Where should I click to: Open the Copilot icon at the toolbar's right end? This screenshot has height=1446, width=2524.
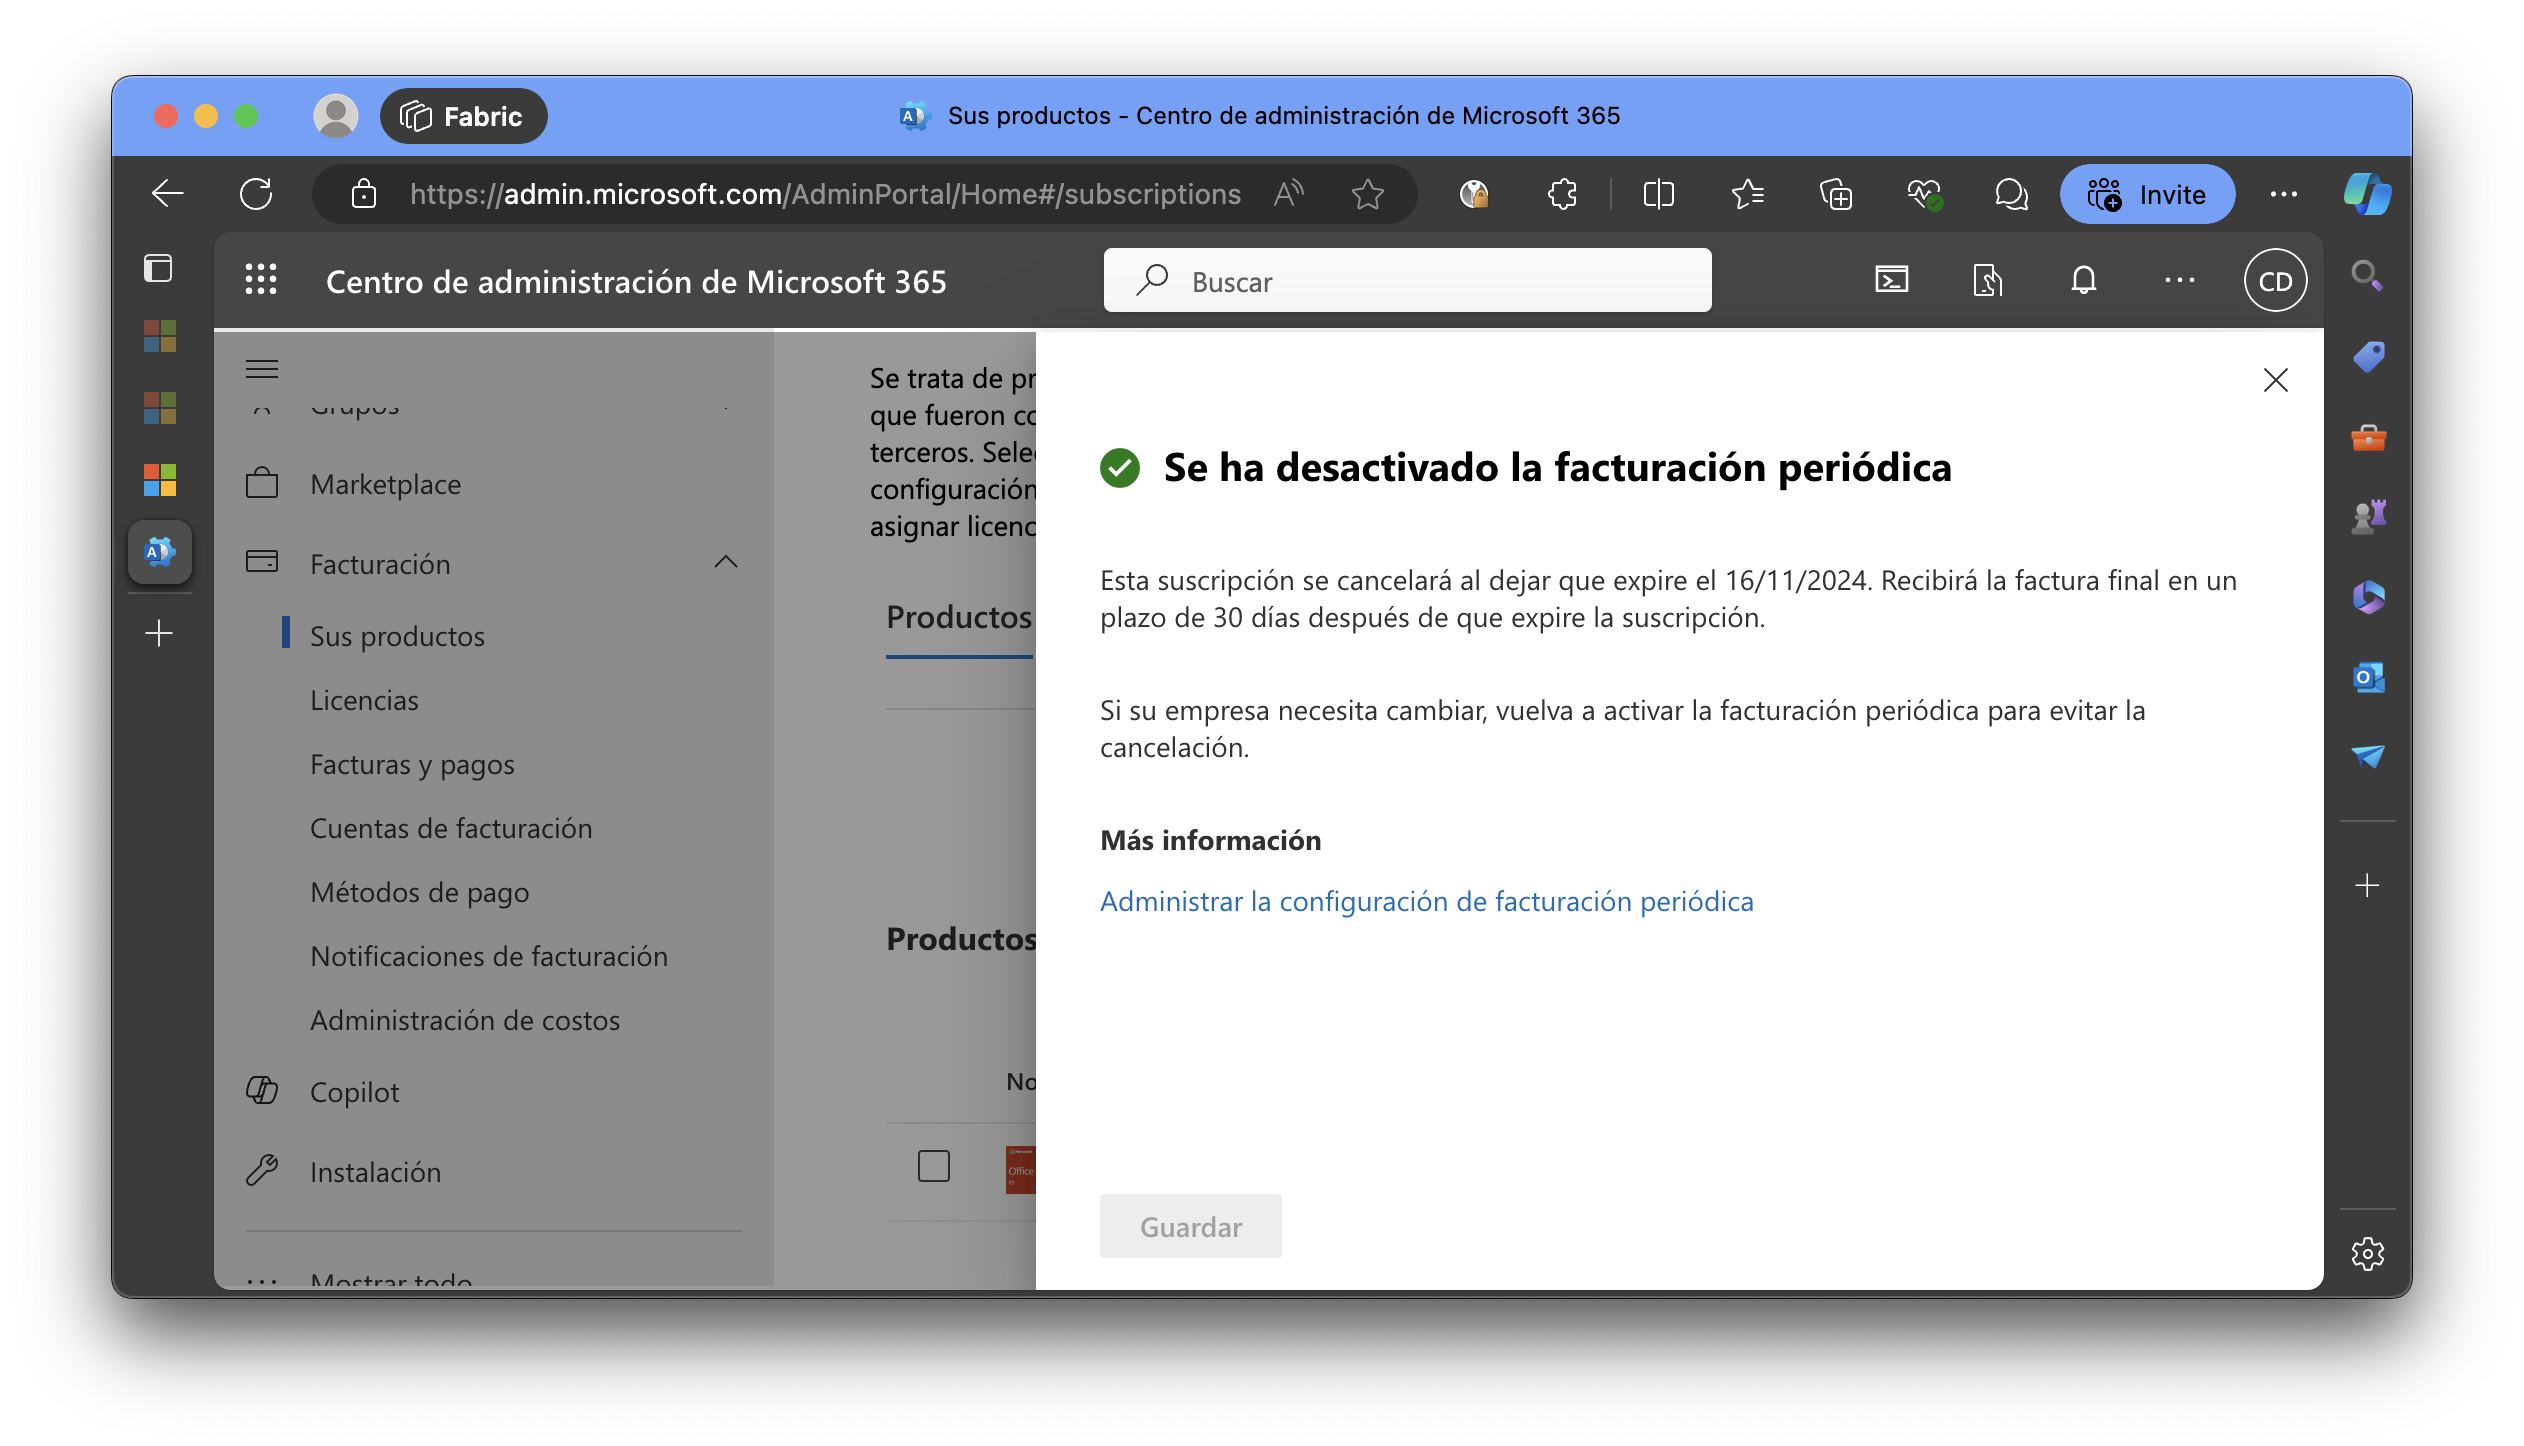(2367, 194)
